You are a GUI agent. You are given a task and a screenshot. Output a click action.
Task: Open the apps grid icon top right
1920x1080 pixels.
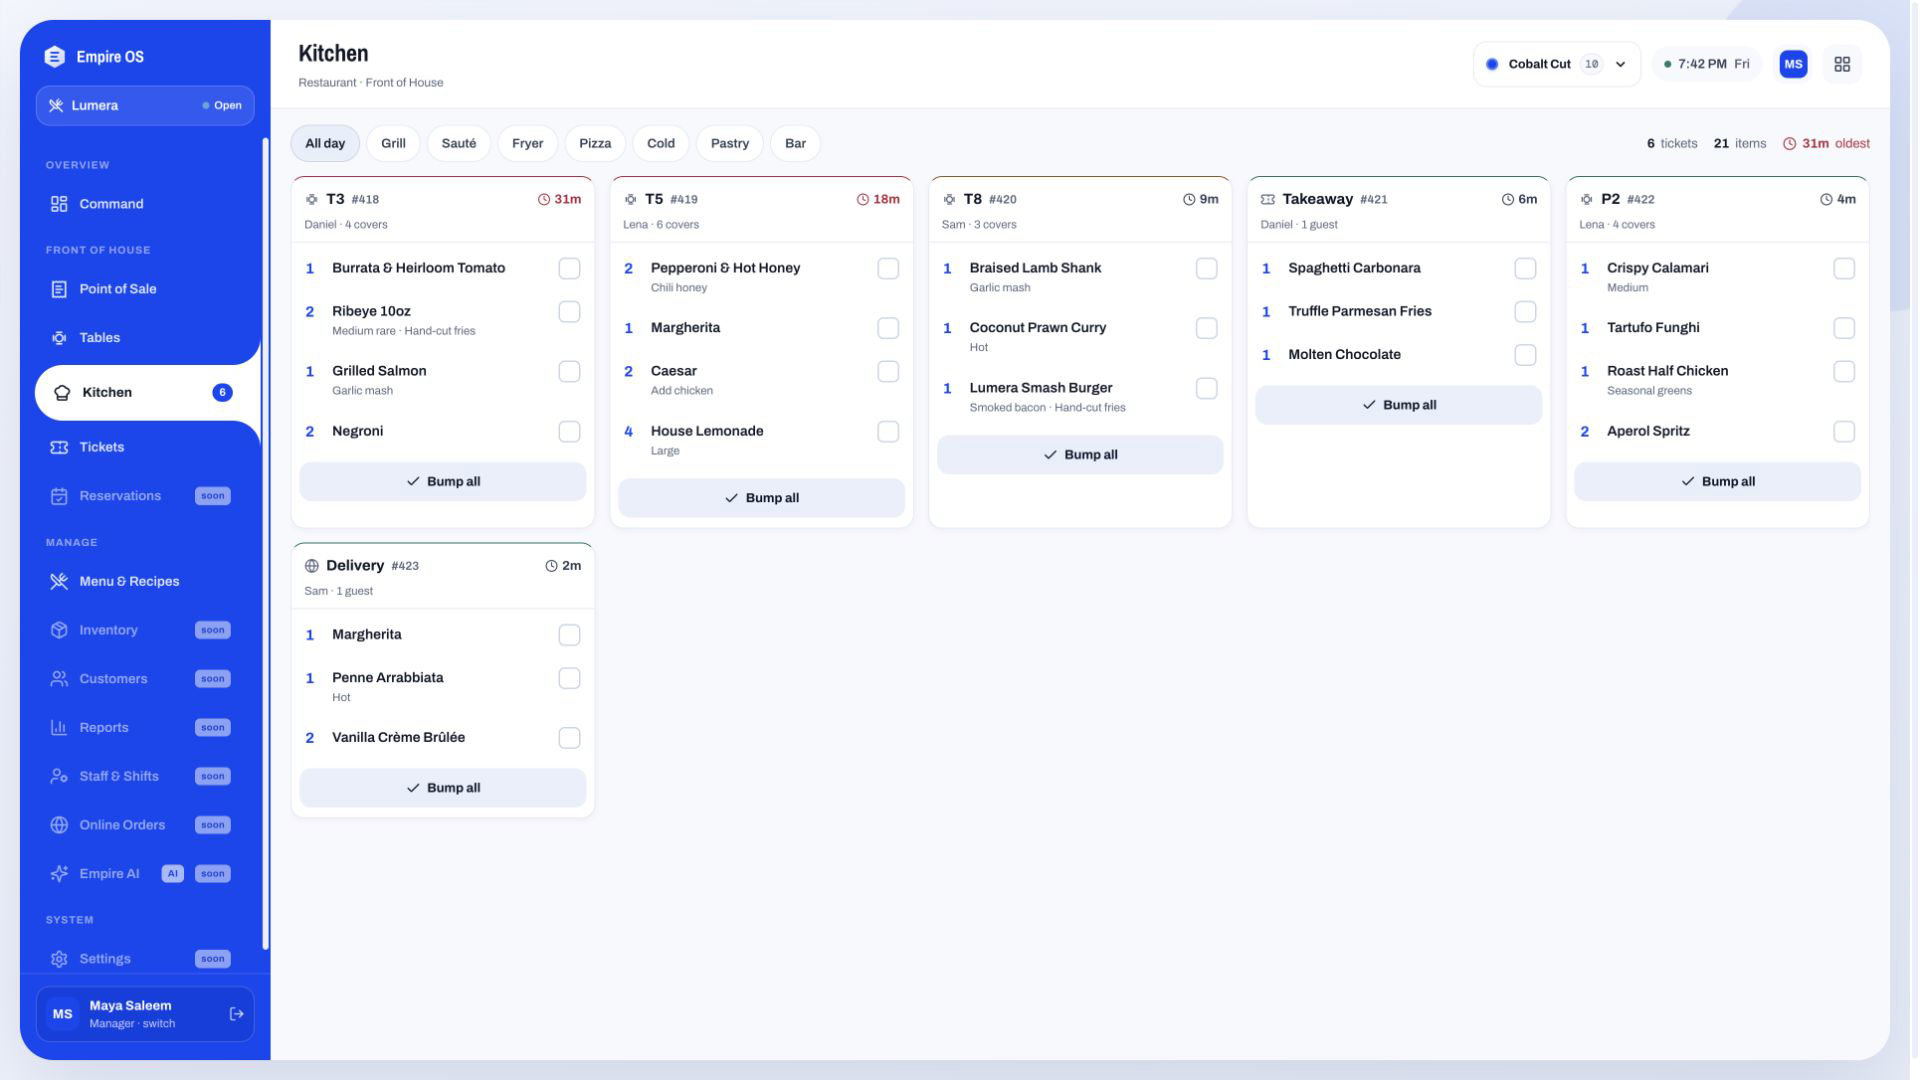(x=1842, y=64)
